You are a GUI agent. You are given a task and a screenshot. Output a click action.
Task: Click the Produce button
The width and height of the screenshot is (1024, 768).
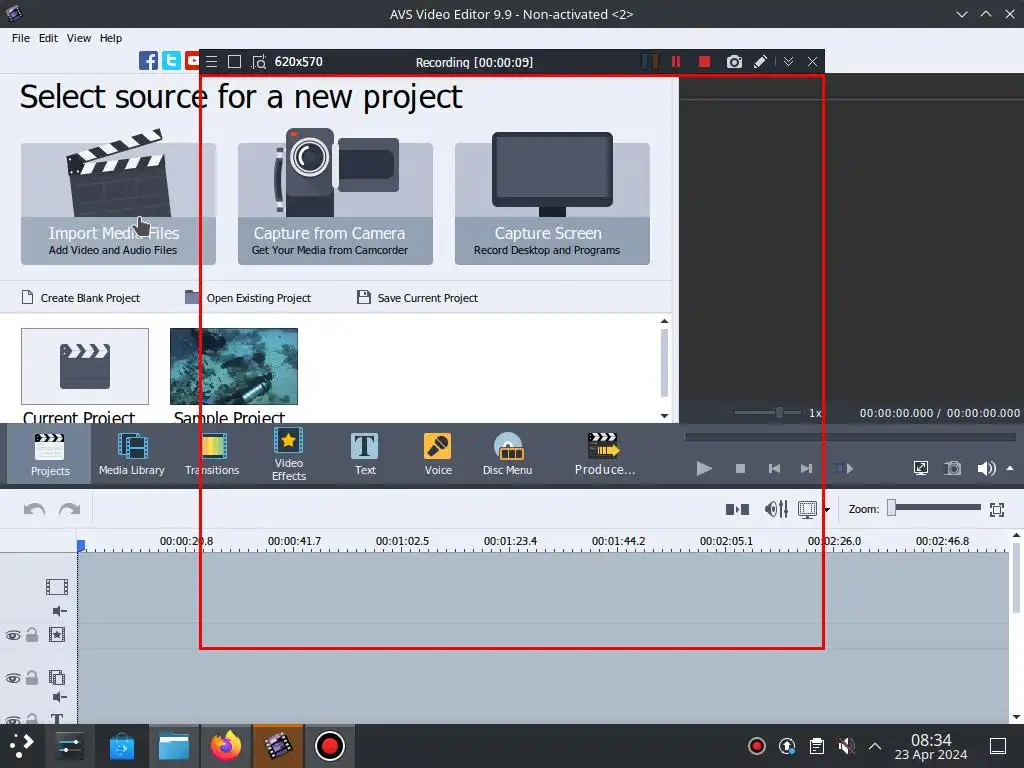pos(605,454)
